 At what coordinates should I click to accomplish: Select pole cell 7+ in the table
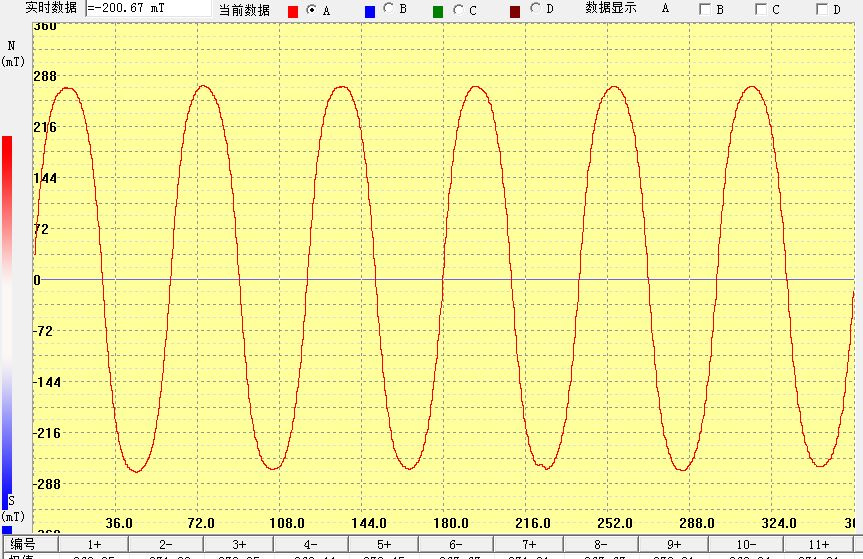pyautogui.click(x=528, y=544)
